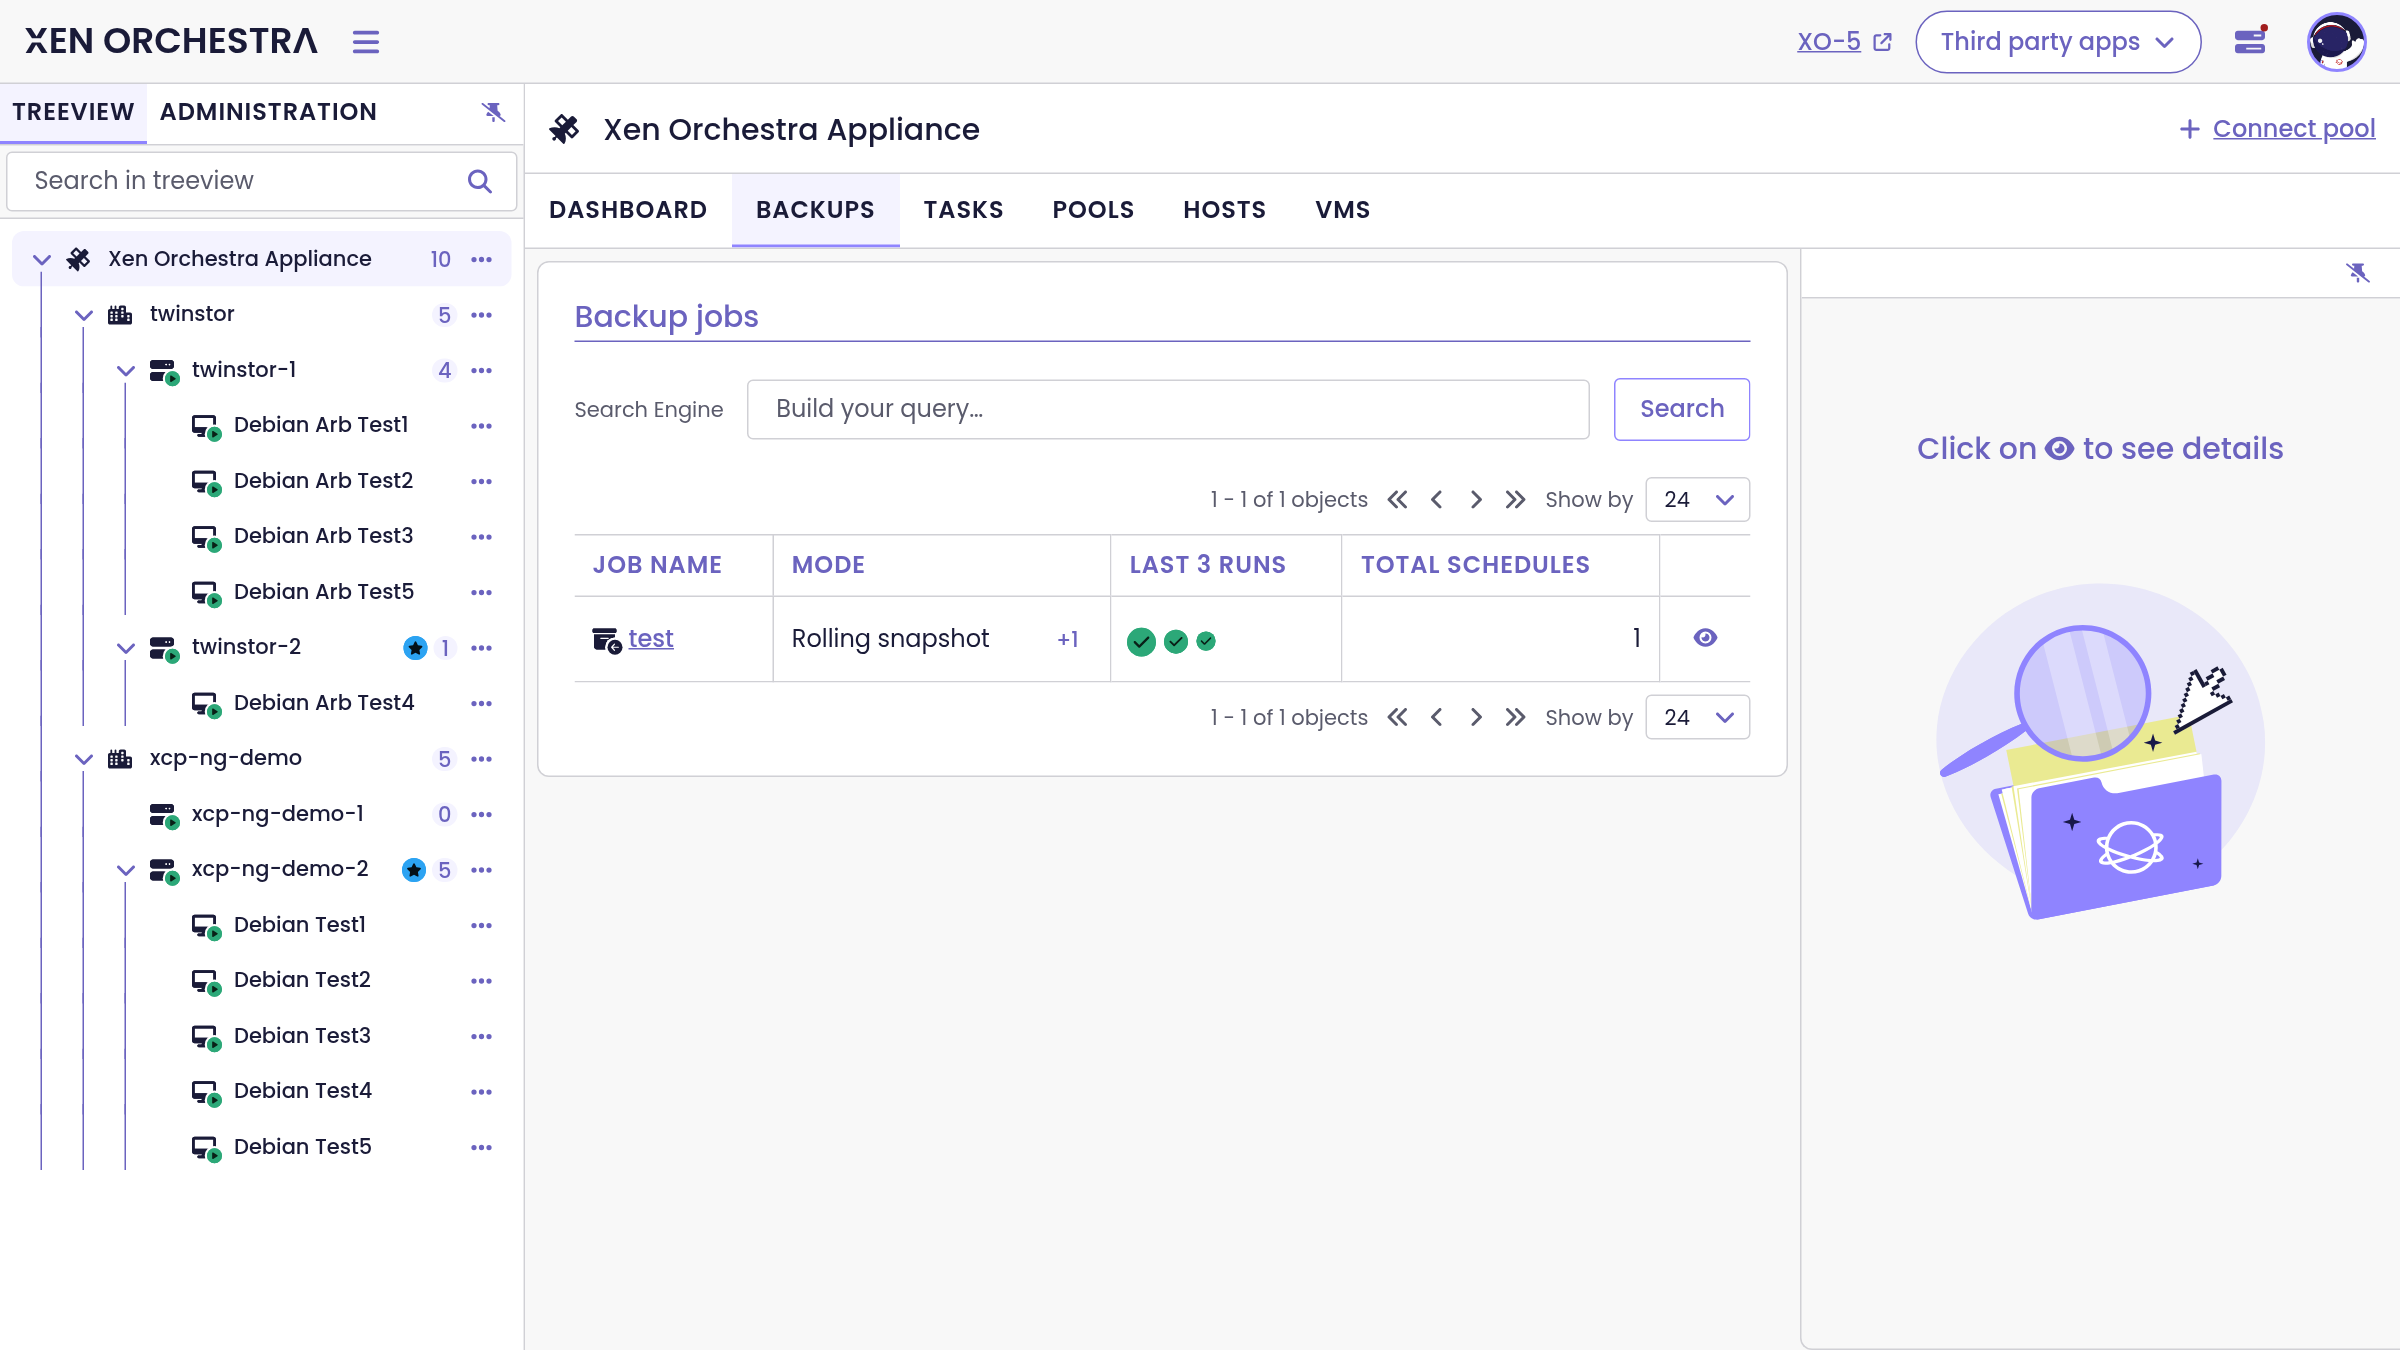Switch to the Hosts tab
This screenshot has height=1350, width=2400.
point(1225,210)
